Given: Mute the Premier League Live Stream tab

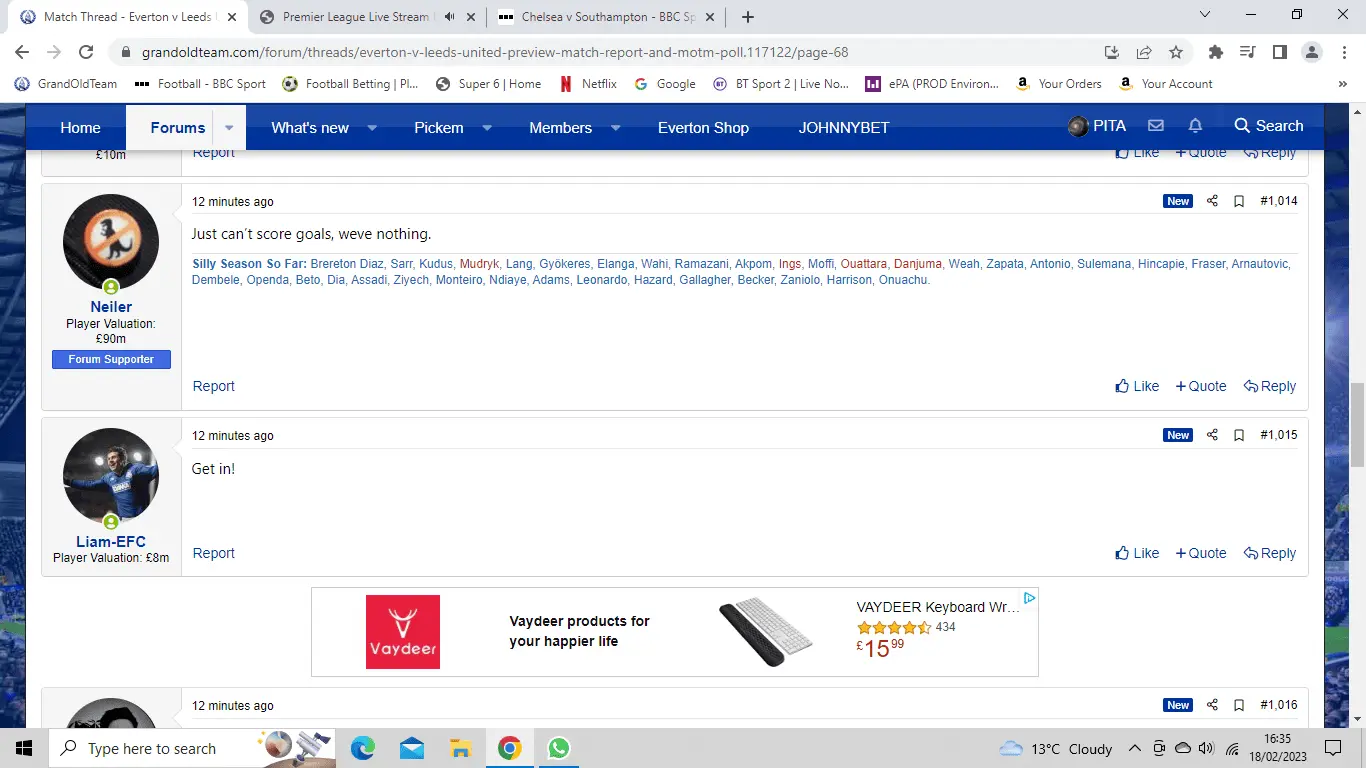Looking at the screenshot, I should (449, 17).
